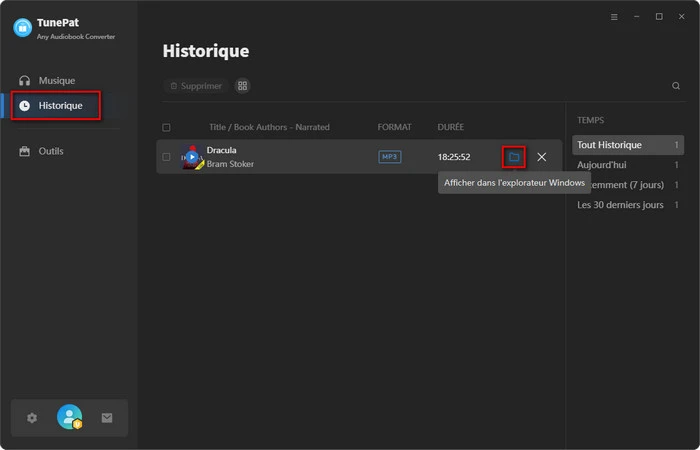Select the Aujourd'hui filter
The height and width of the screenshot is (450, 700).
[x=628, y=165]
